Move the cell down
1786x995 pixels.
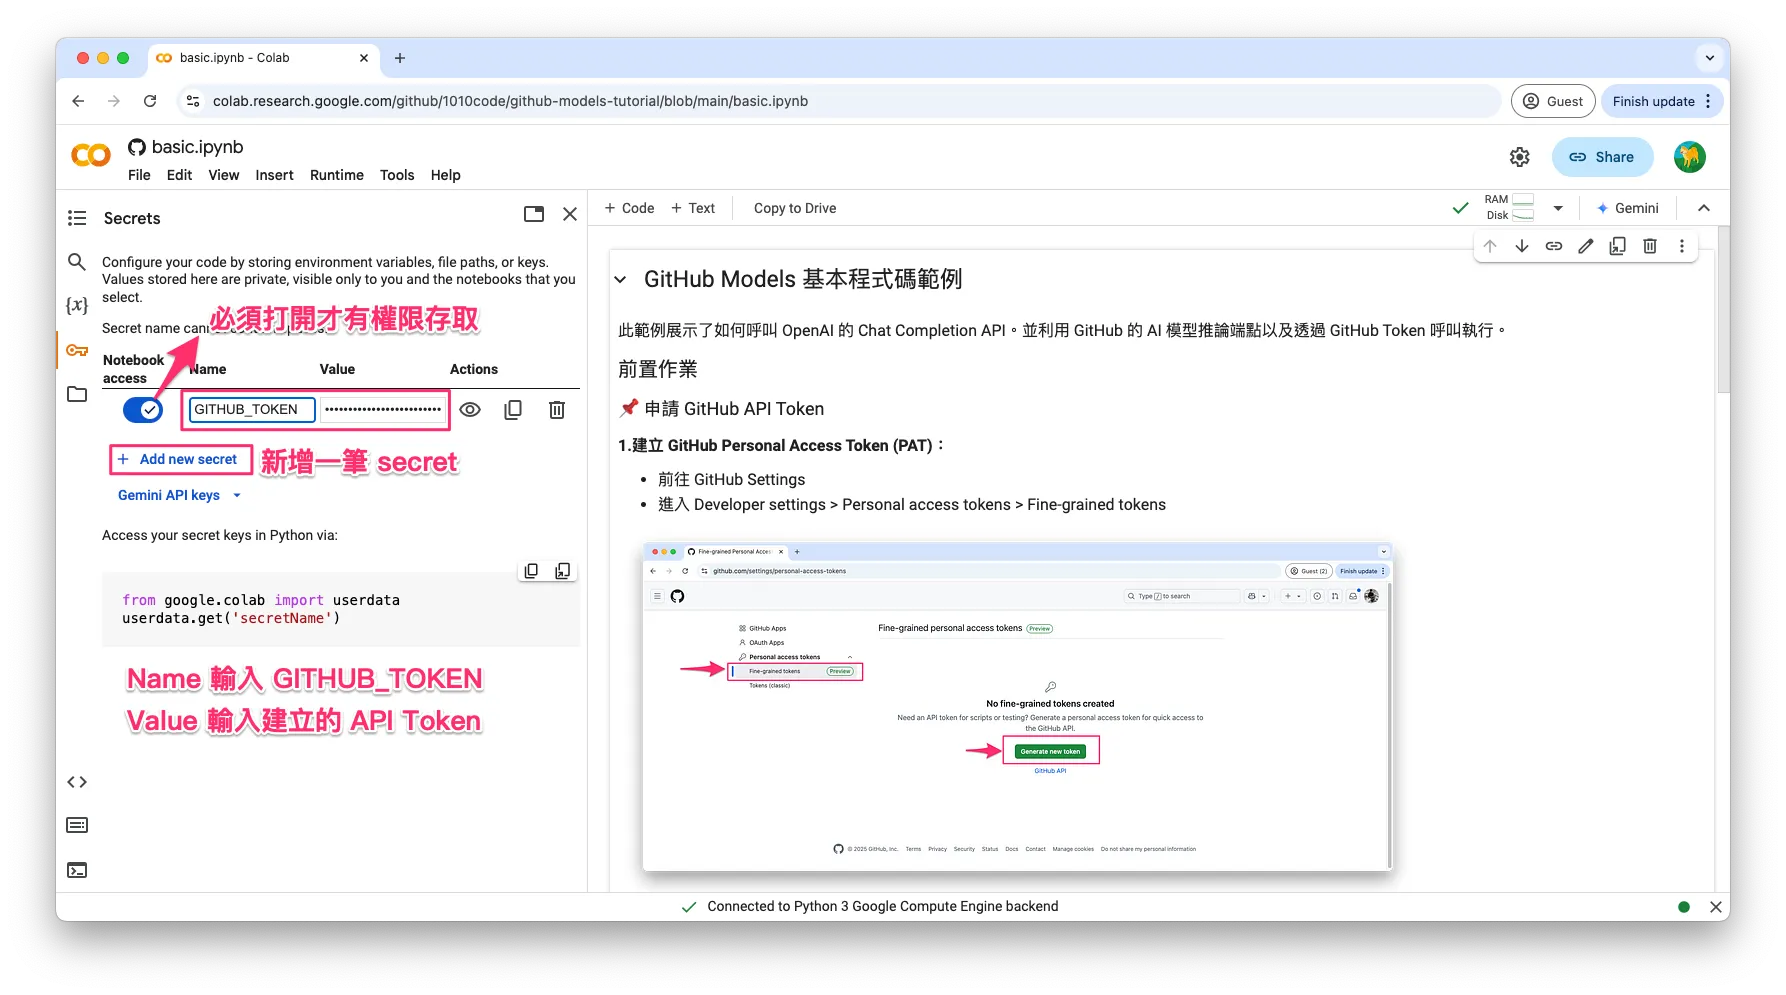(1522, 246)
